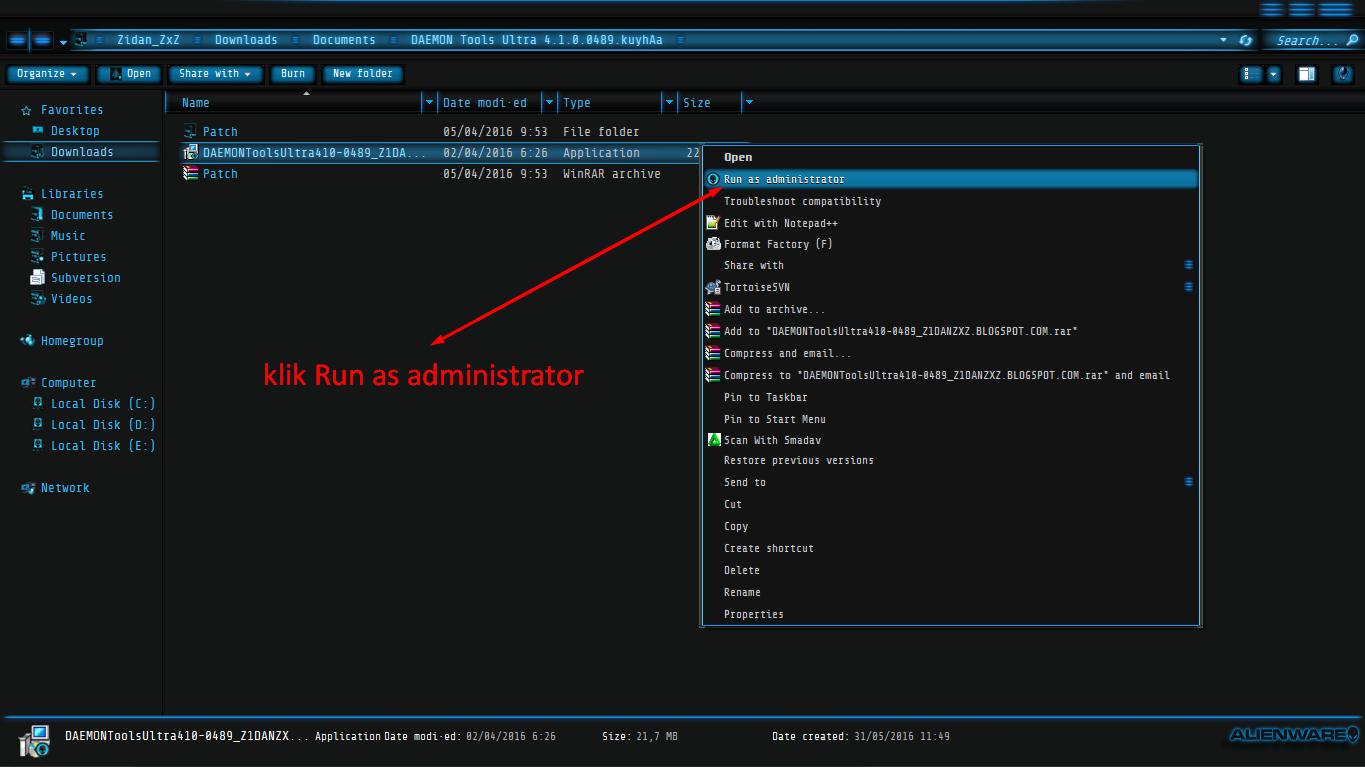Screen dimensions: 1365x767
Task: Create a New folder from the toolbar
Action: click(x=362, y=74)
